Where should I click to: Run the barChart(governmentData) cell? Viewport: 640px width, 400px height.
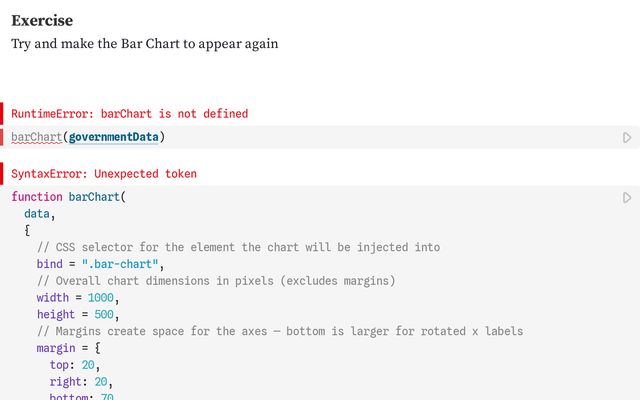point(627,137)
